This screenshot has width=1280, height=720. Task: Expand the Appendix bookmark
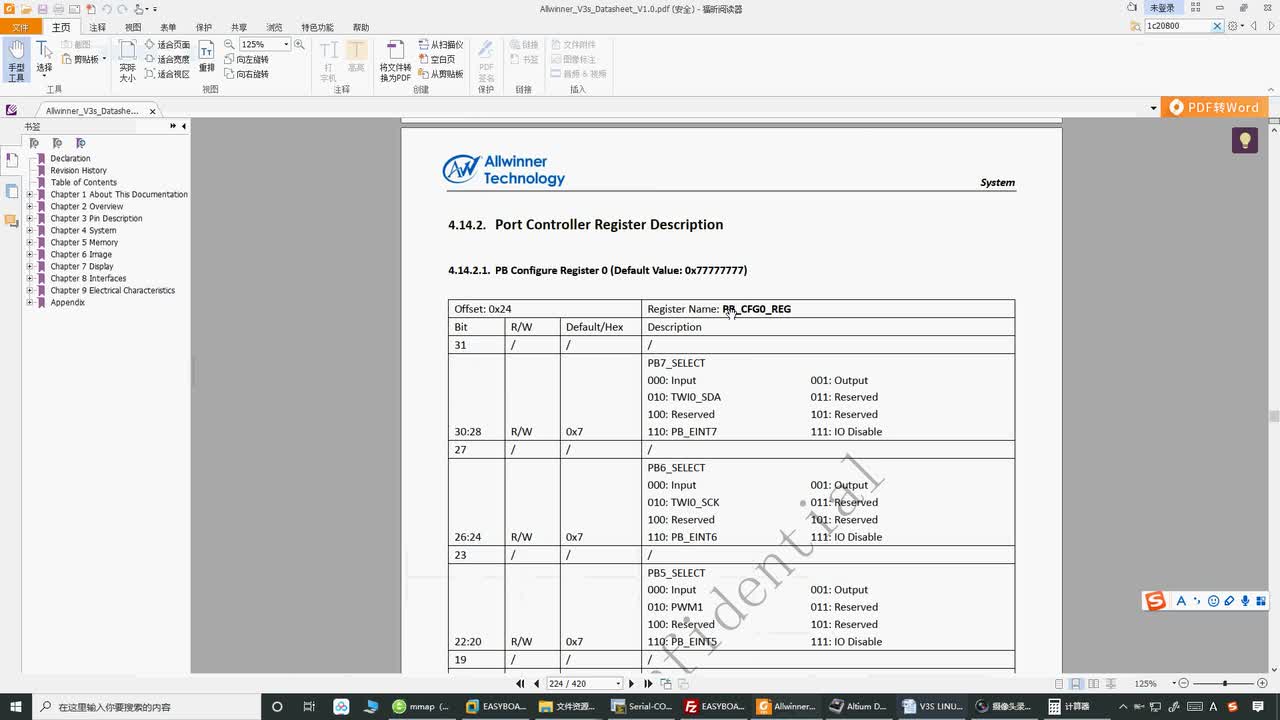click(29, 302)
